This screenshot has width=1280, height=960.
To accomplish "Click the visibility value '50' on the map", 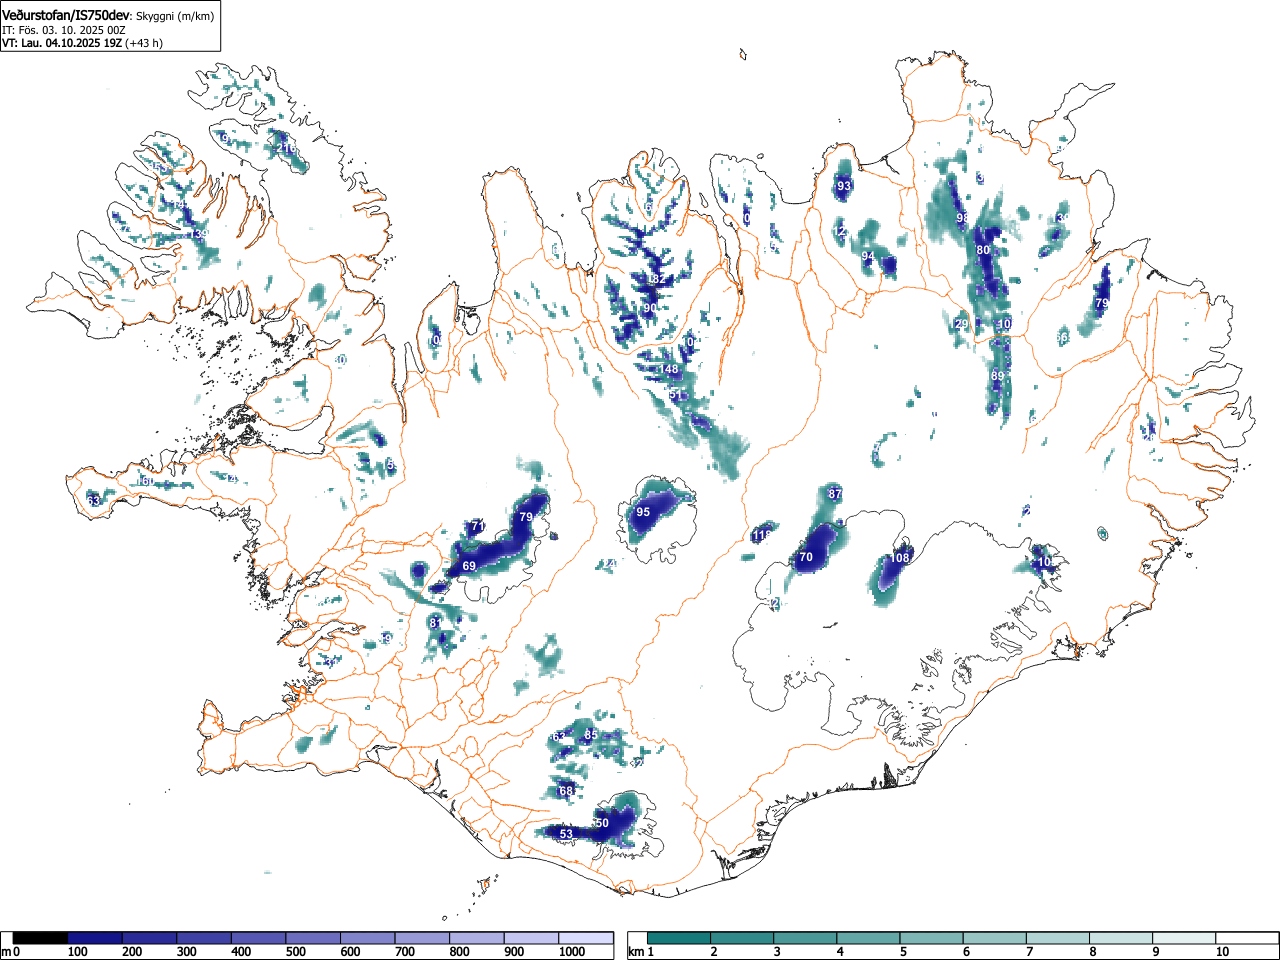I will 601,823.
